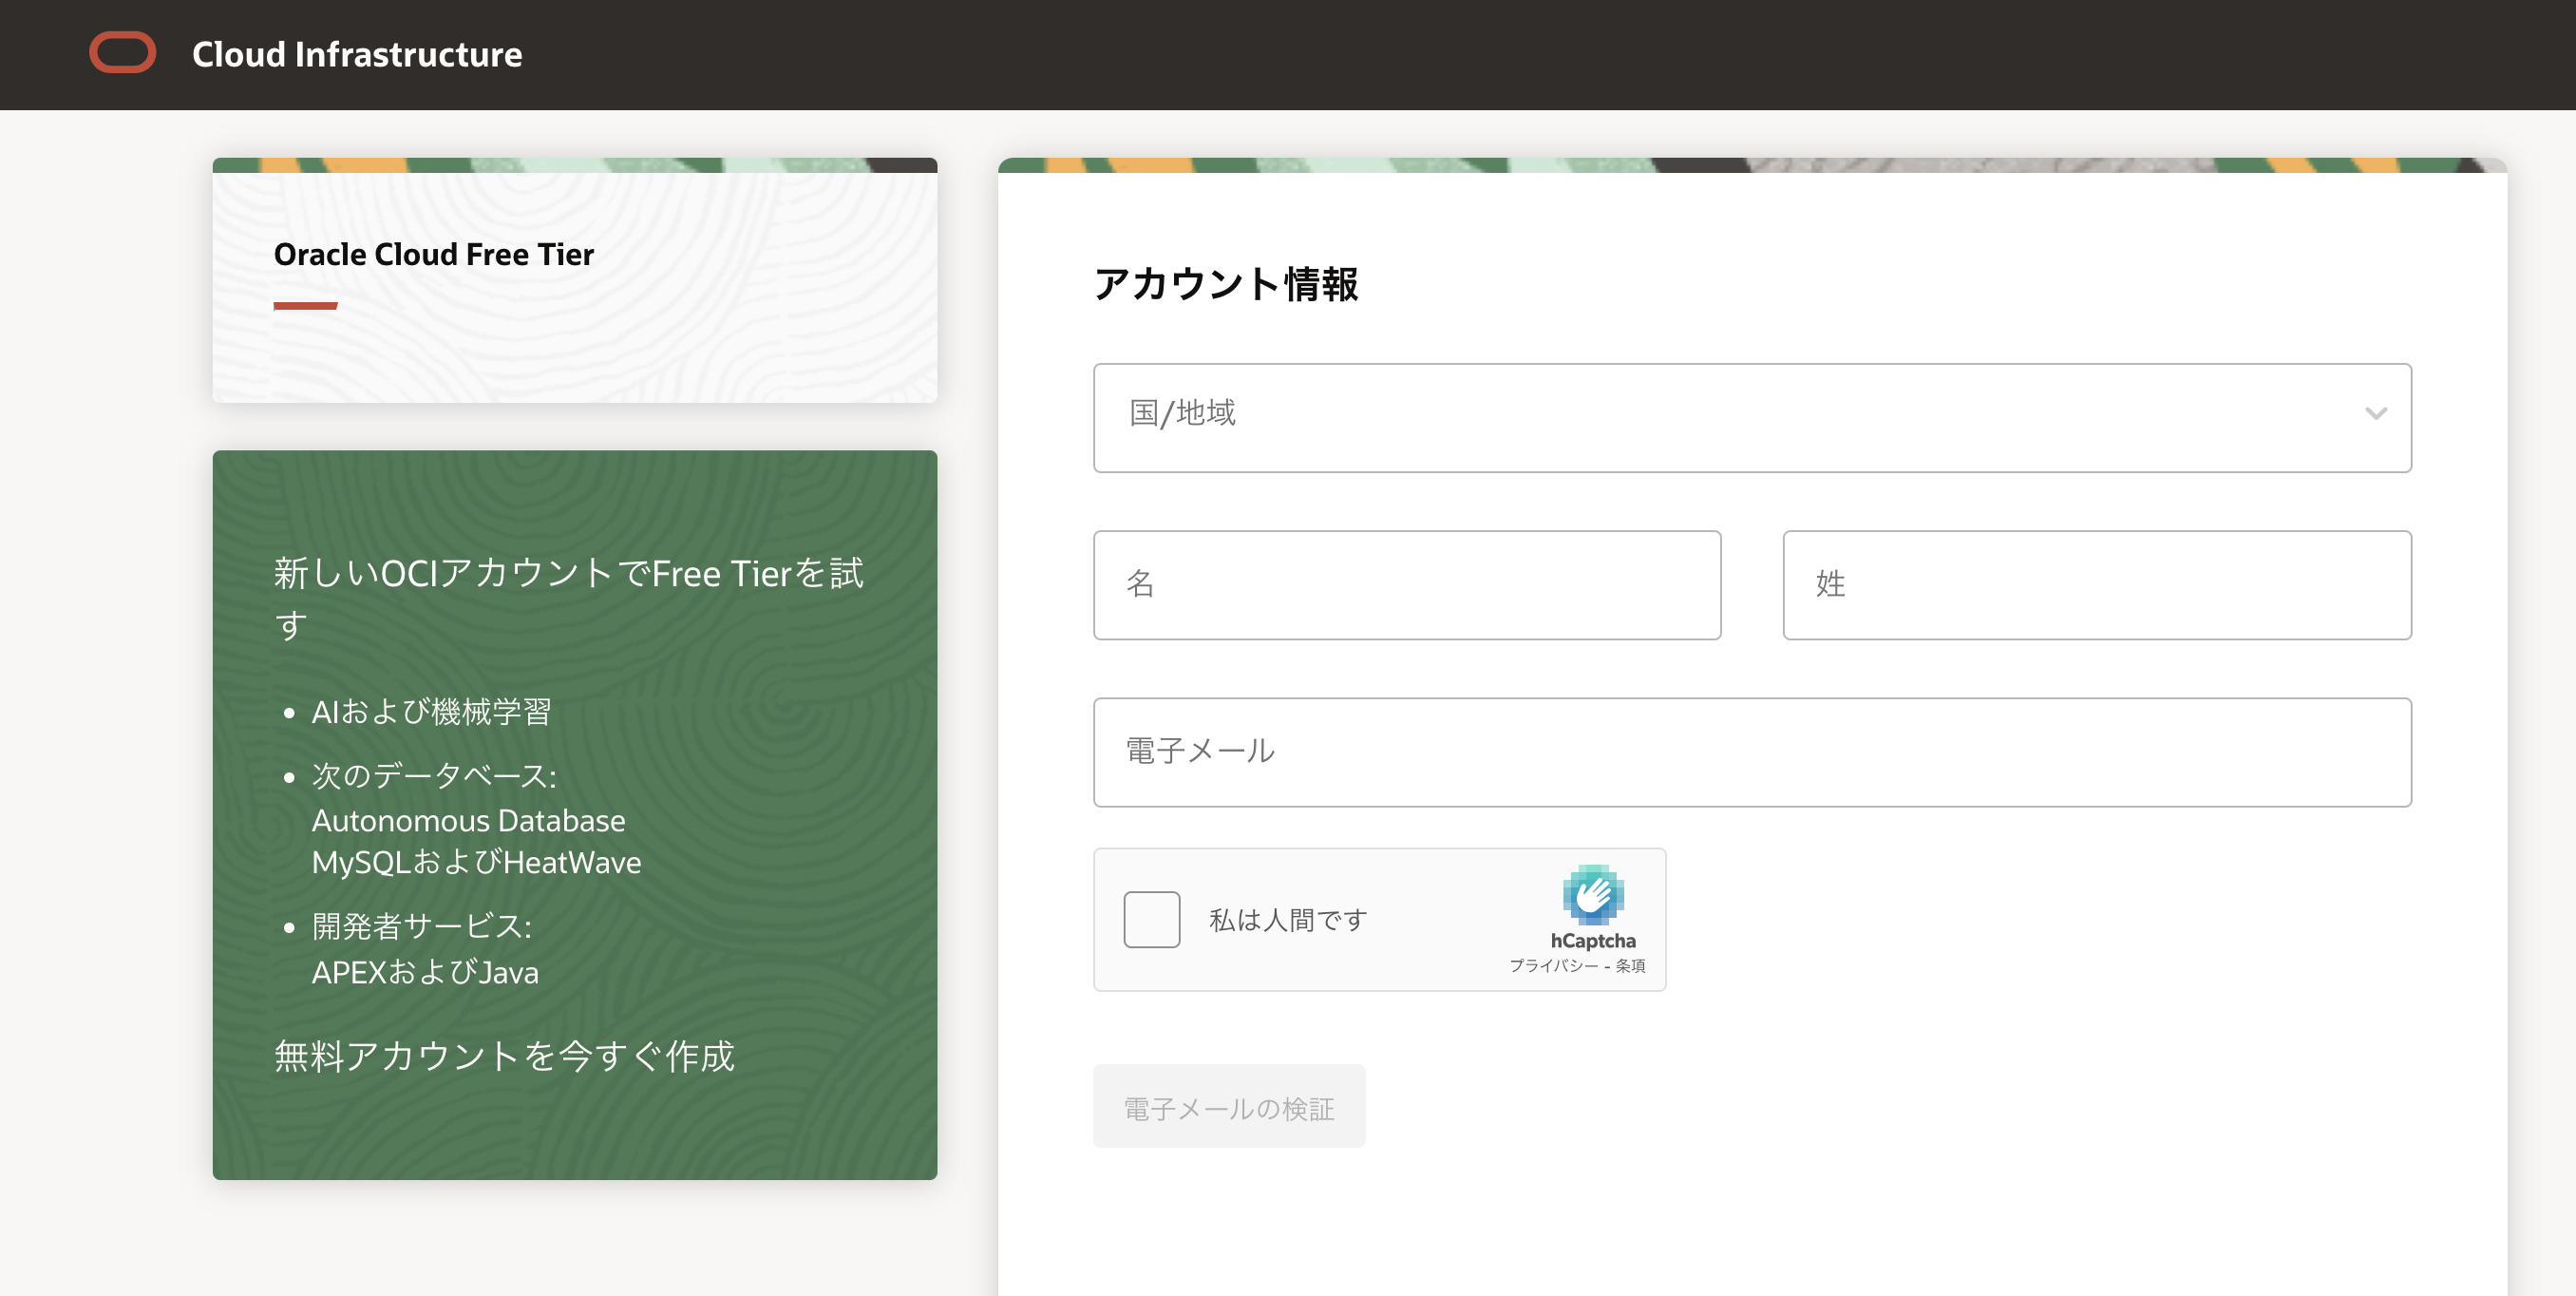Click the 姓 last name field
Viewport: 2576px width, 1296px height.
pos(2096,585)
